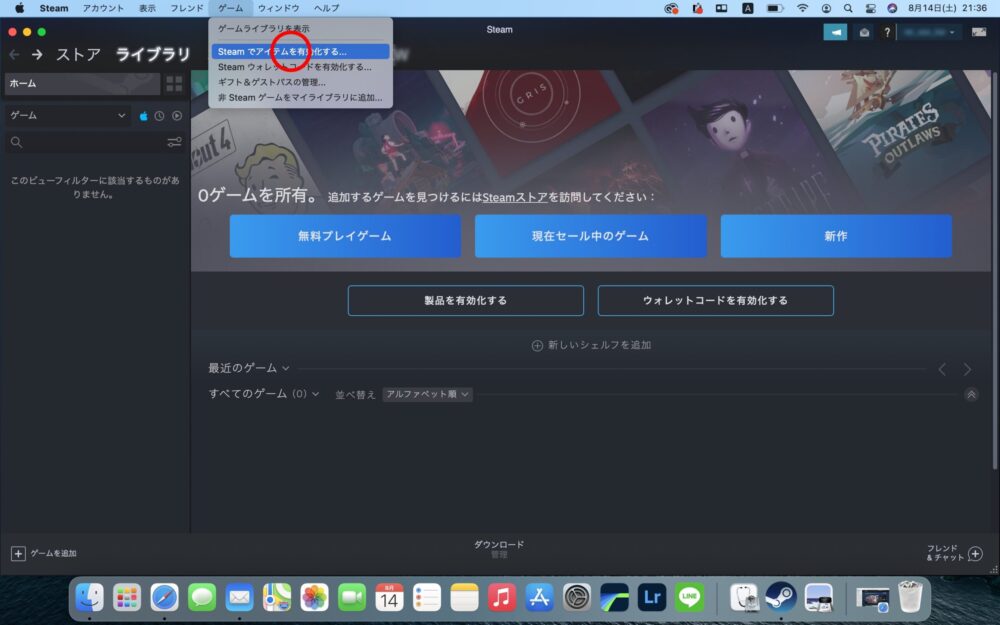Open the Steam inbox envelope icon

(x=864, y=32)
